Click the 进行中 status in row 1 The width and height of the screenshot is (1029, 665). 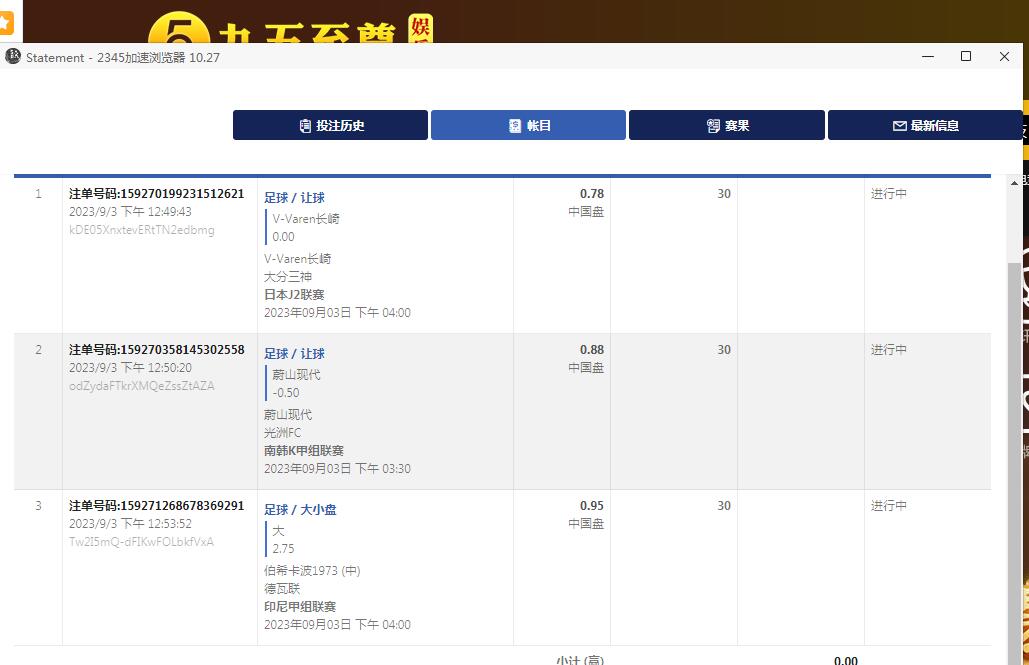pos(889,194)
